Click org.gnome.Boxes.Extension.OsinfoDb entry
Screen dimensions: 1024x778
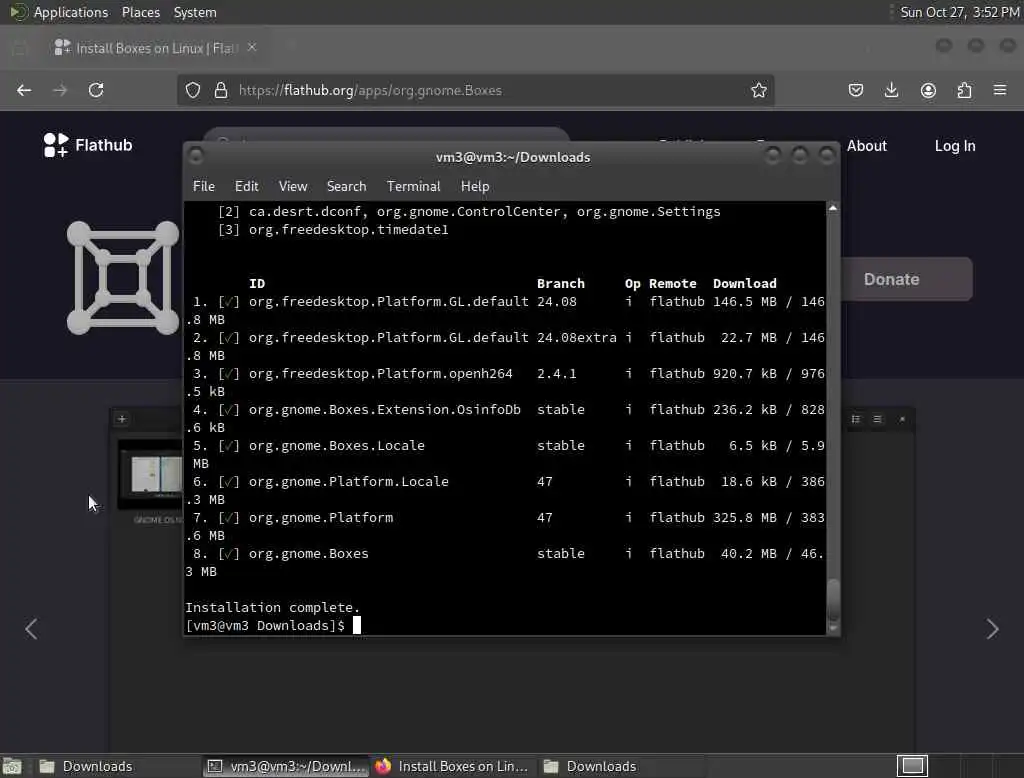(385, 410)
